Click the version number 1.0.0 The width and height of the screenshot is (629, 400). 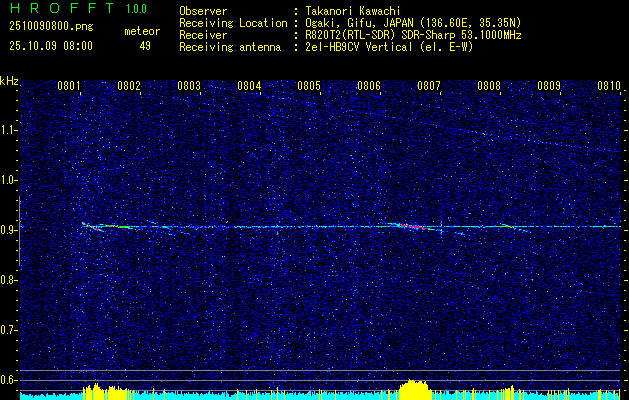pos(136,8)
